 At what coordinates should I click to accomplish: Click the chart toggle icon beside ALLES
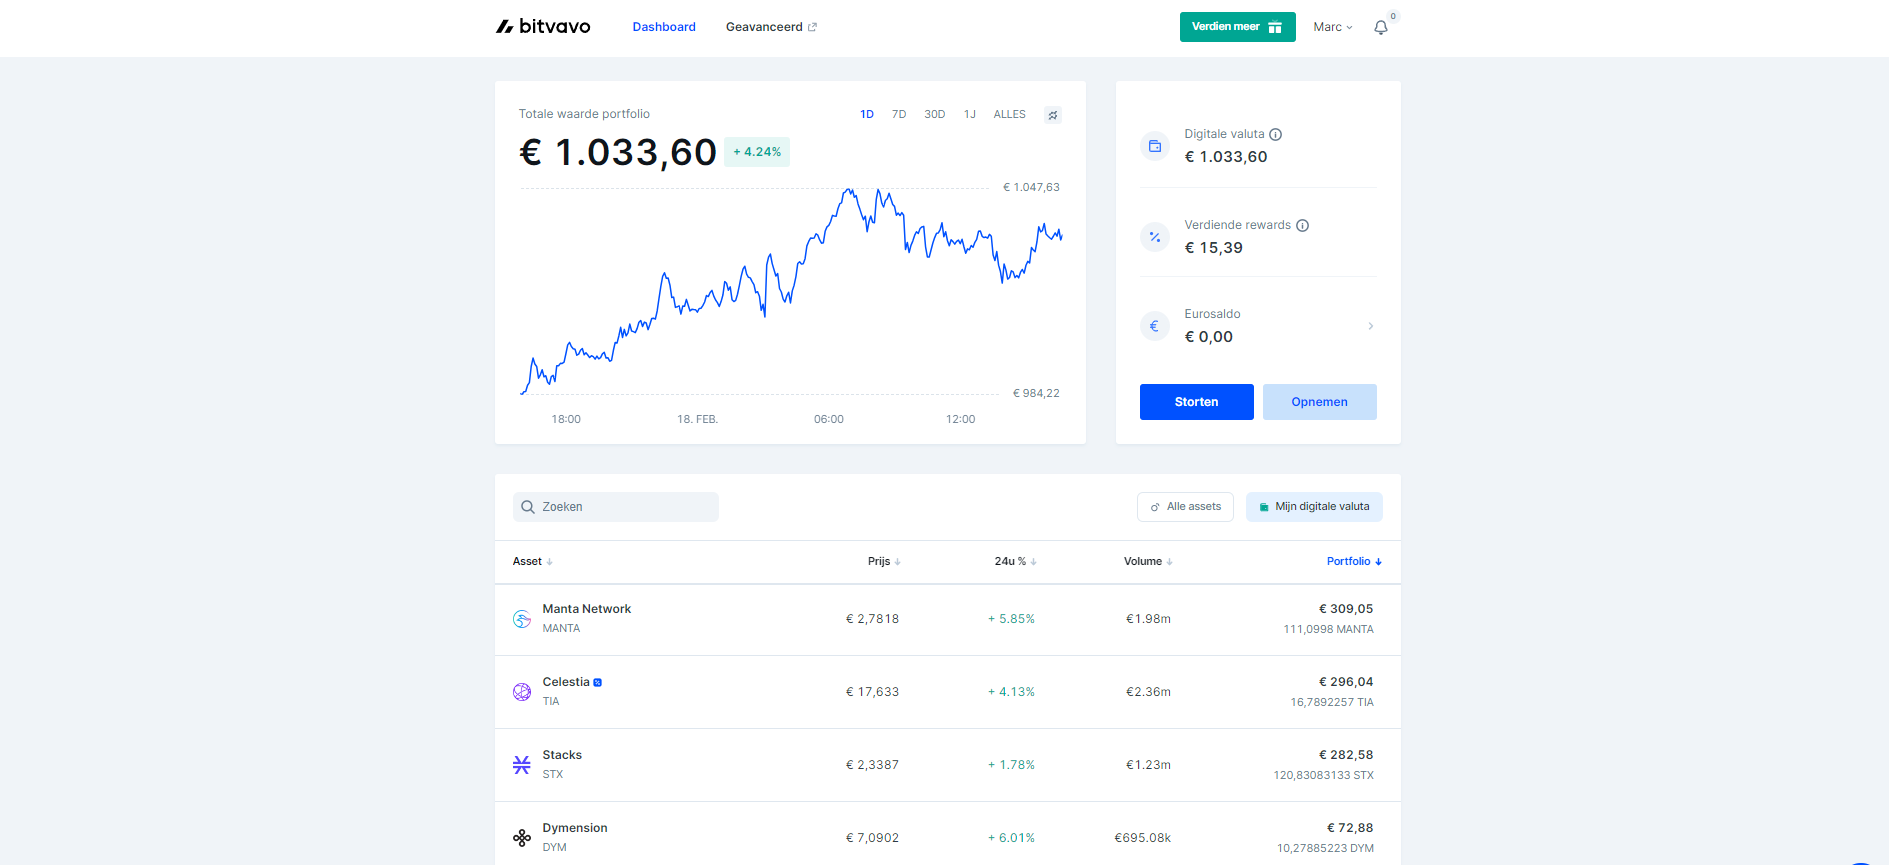click(x=1052, y=115)
